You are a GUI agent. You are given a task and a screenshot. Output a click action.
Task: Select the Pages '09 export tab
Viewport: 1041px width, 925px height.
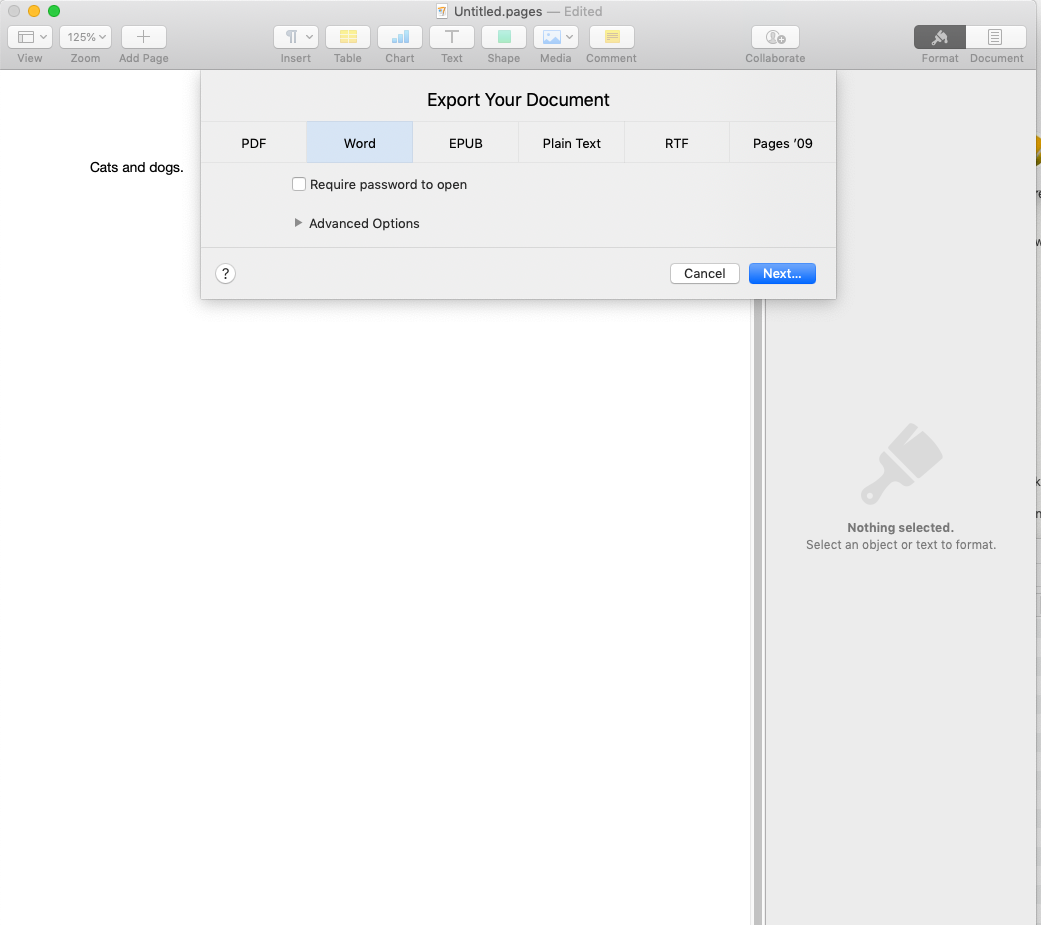point(782,143)
